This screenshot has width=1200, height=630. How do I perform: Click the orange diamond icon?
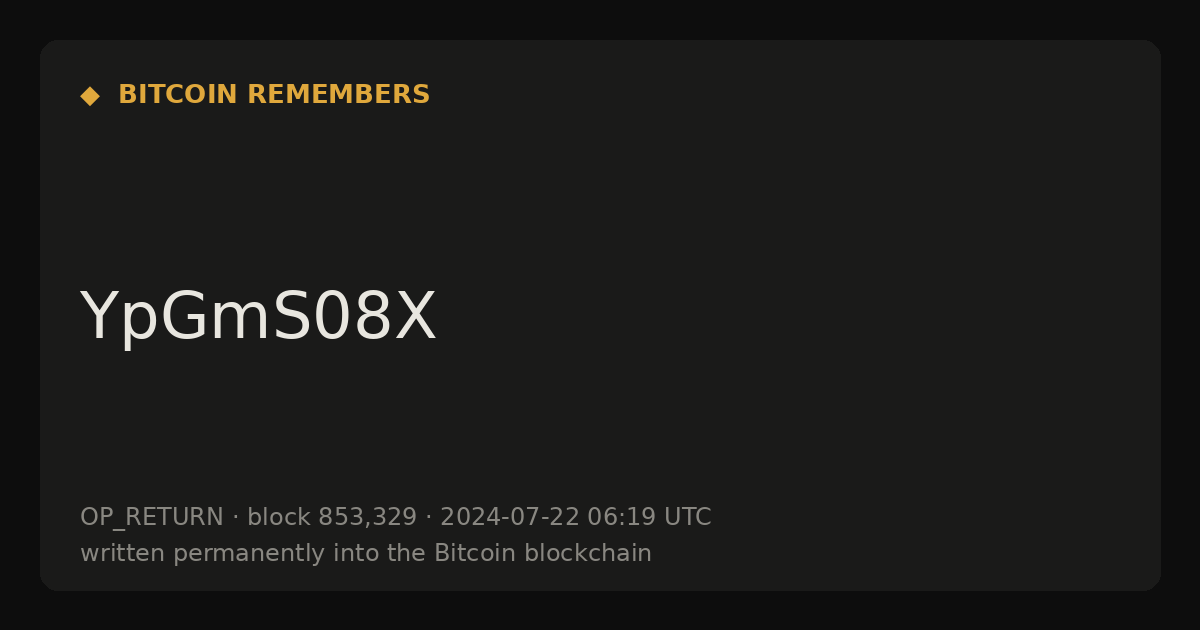90,96
